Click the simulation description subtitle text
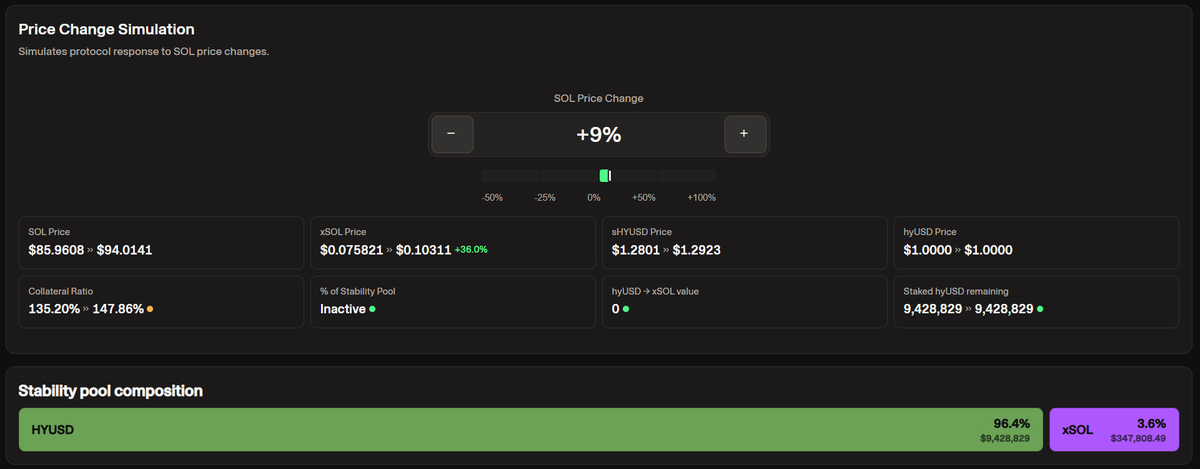This screenshot has width=1200, height=469. tap(144, 52)
